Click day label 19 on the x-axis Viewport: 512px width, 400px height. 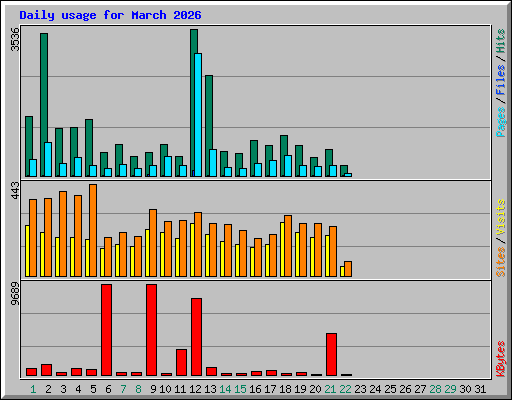[x=300, y=389]
